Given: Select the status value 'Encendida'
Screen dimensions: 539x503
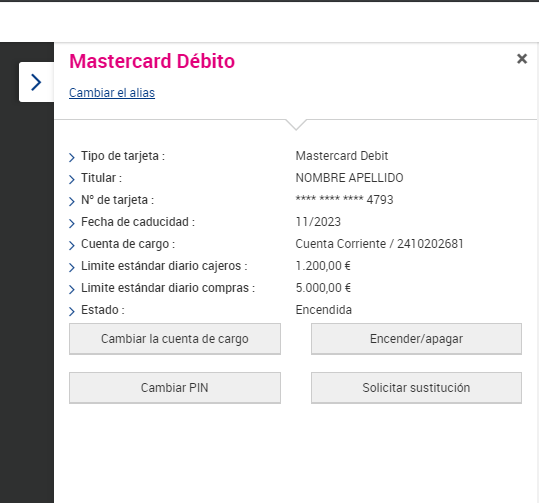Looking at the screenshot, I should [323, 310].
